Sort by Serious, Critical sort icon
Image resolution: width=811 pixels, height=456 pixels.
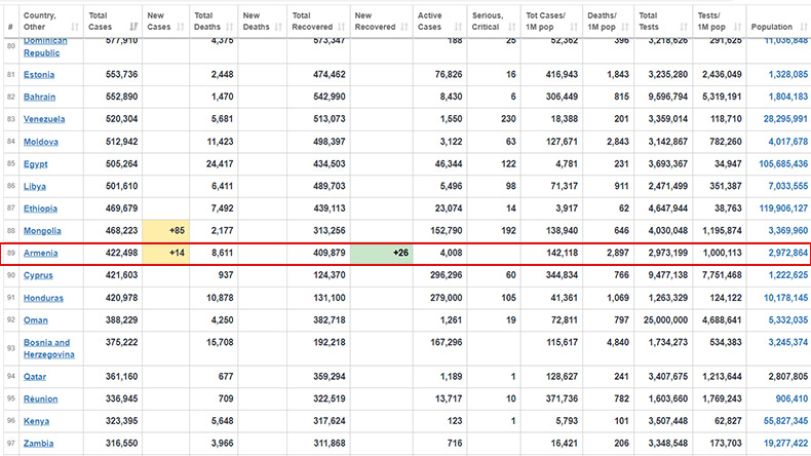click(x=512, y=27)
